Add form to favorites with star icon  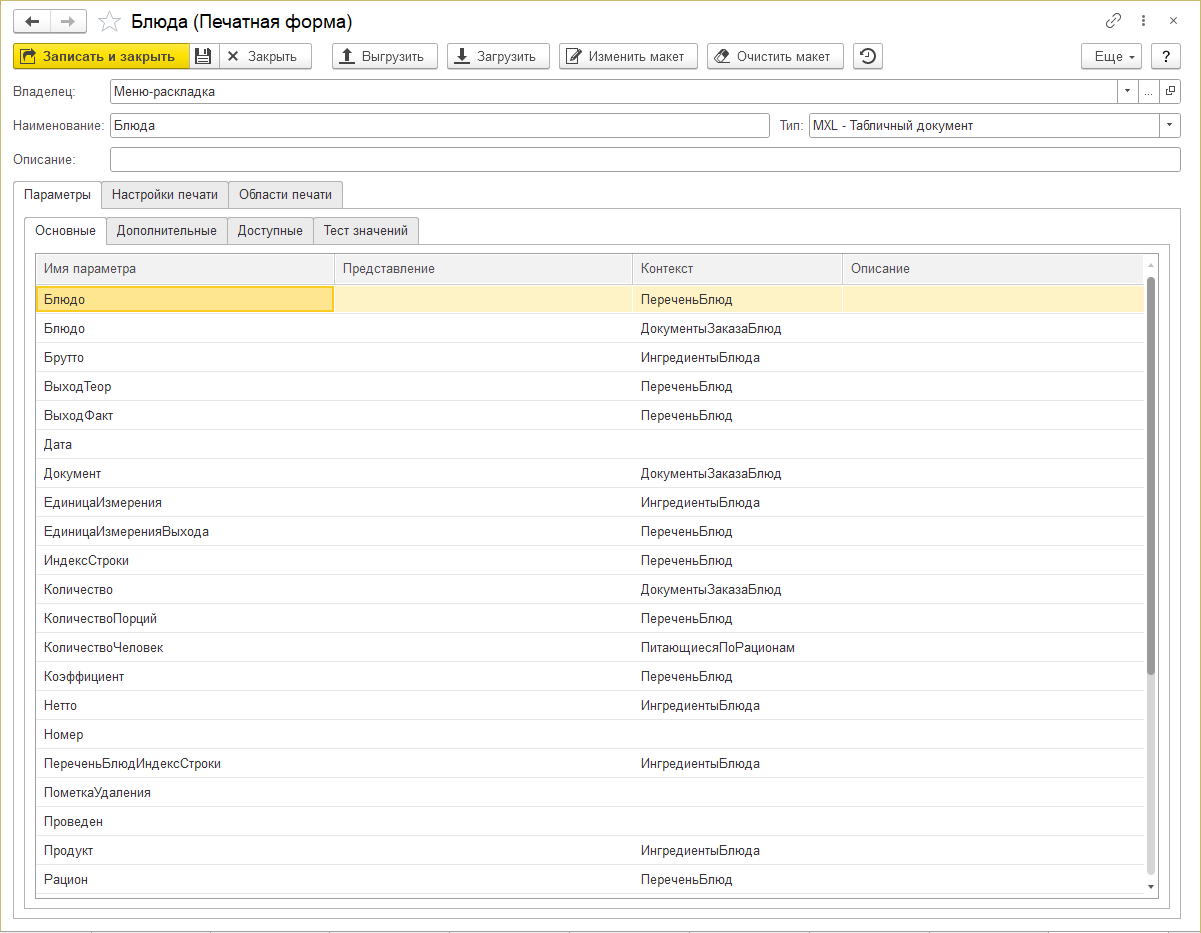click(110, 21)
